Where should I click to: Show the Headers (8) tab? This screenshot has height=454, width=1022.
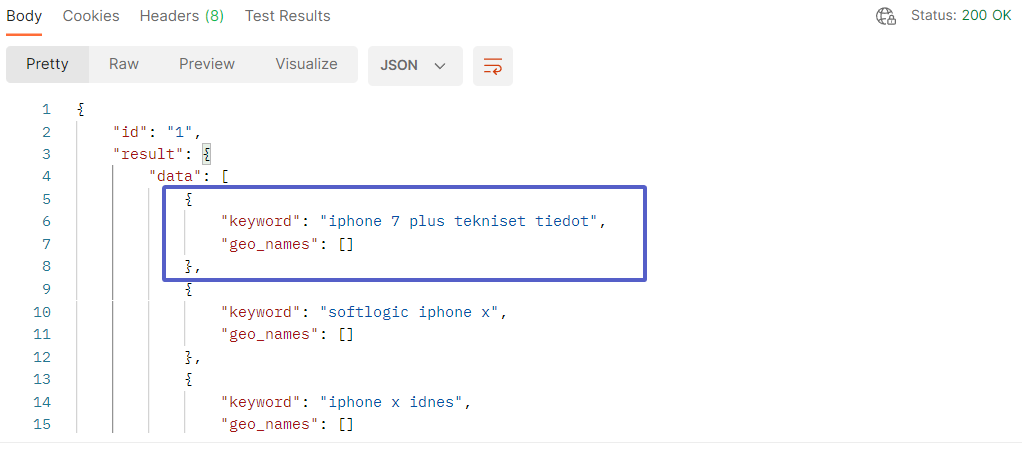point(182,16)
